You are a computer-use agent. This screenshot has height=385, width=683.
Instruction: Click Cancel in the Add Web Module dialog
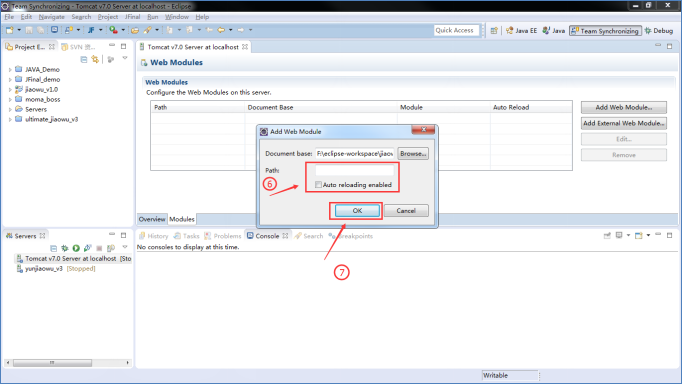[x=406, y=211]
